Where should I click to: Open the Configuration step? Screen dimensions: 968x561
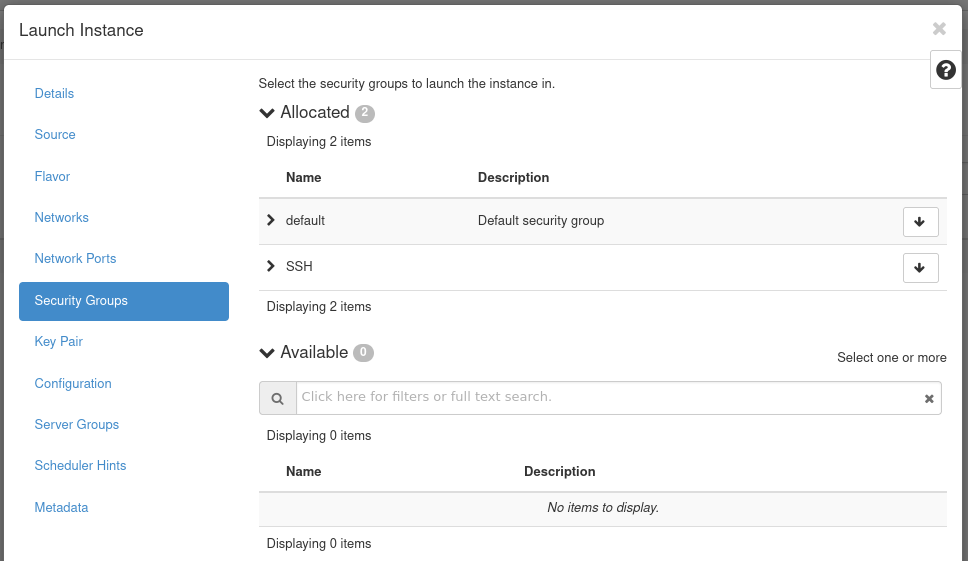coord(73,383)
